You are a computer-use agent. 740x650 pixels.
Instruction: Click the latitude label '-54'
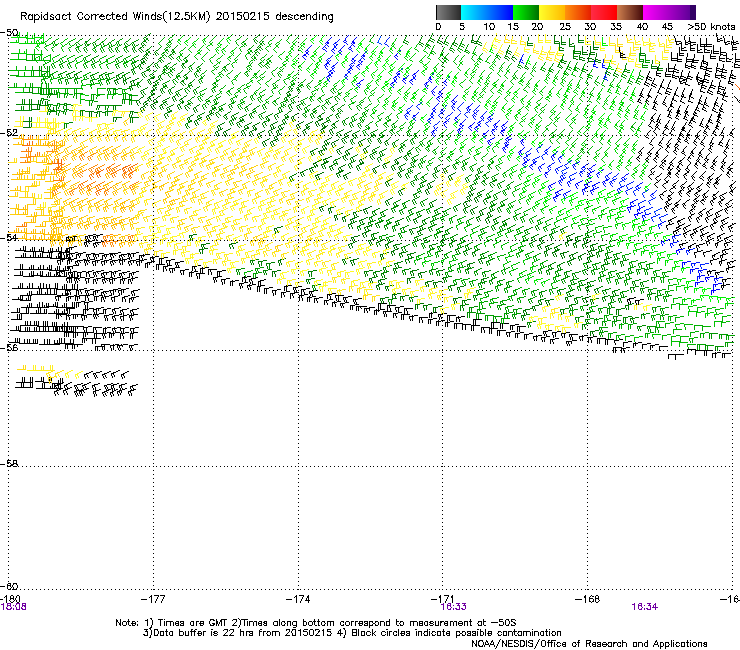tap(9, 237)
